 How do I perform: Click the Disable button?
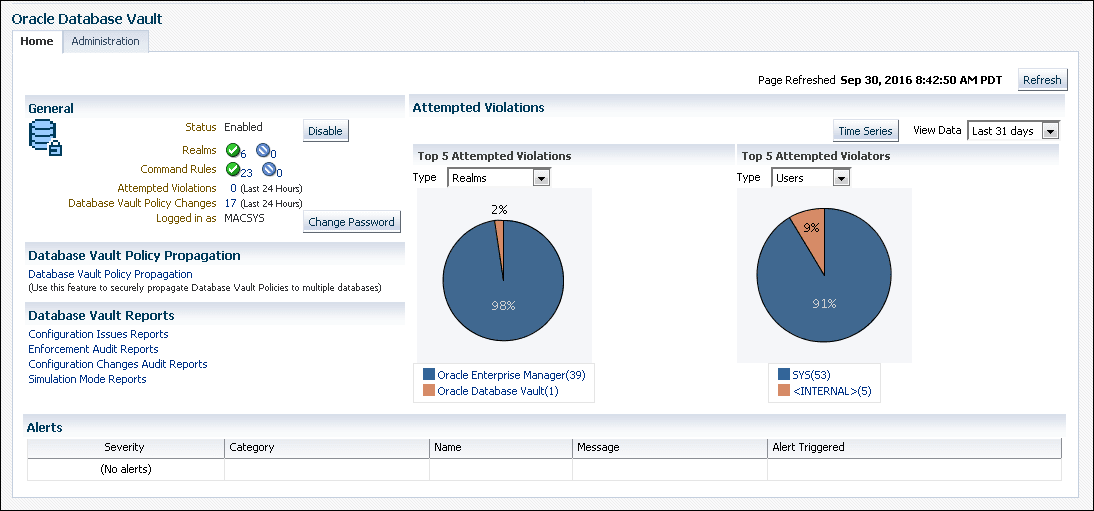click(x=326, y=131)
